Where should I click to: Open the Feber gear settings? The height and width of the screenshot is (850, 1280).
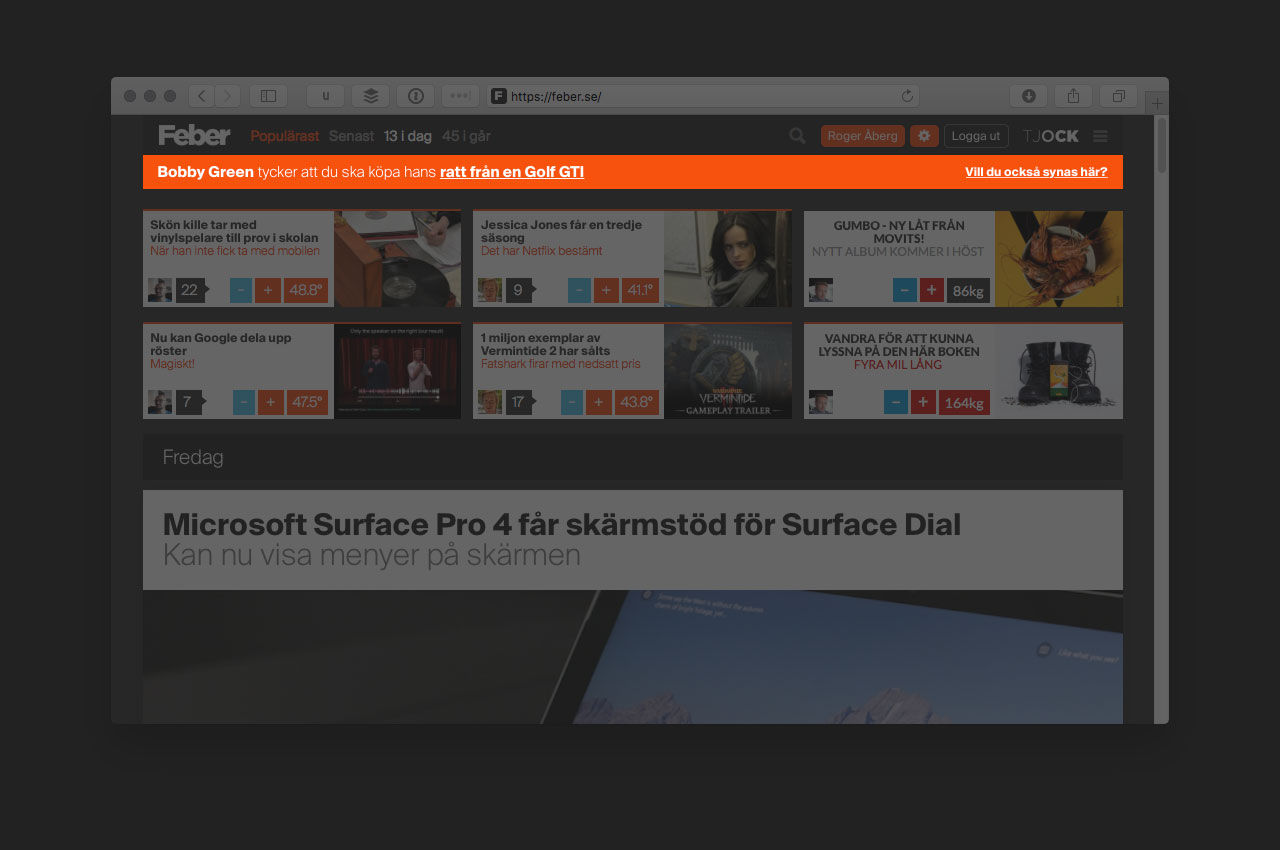point(924,136)
